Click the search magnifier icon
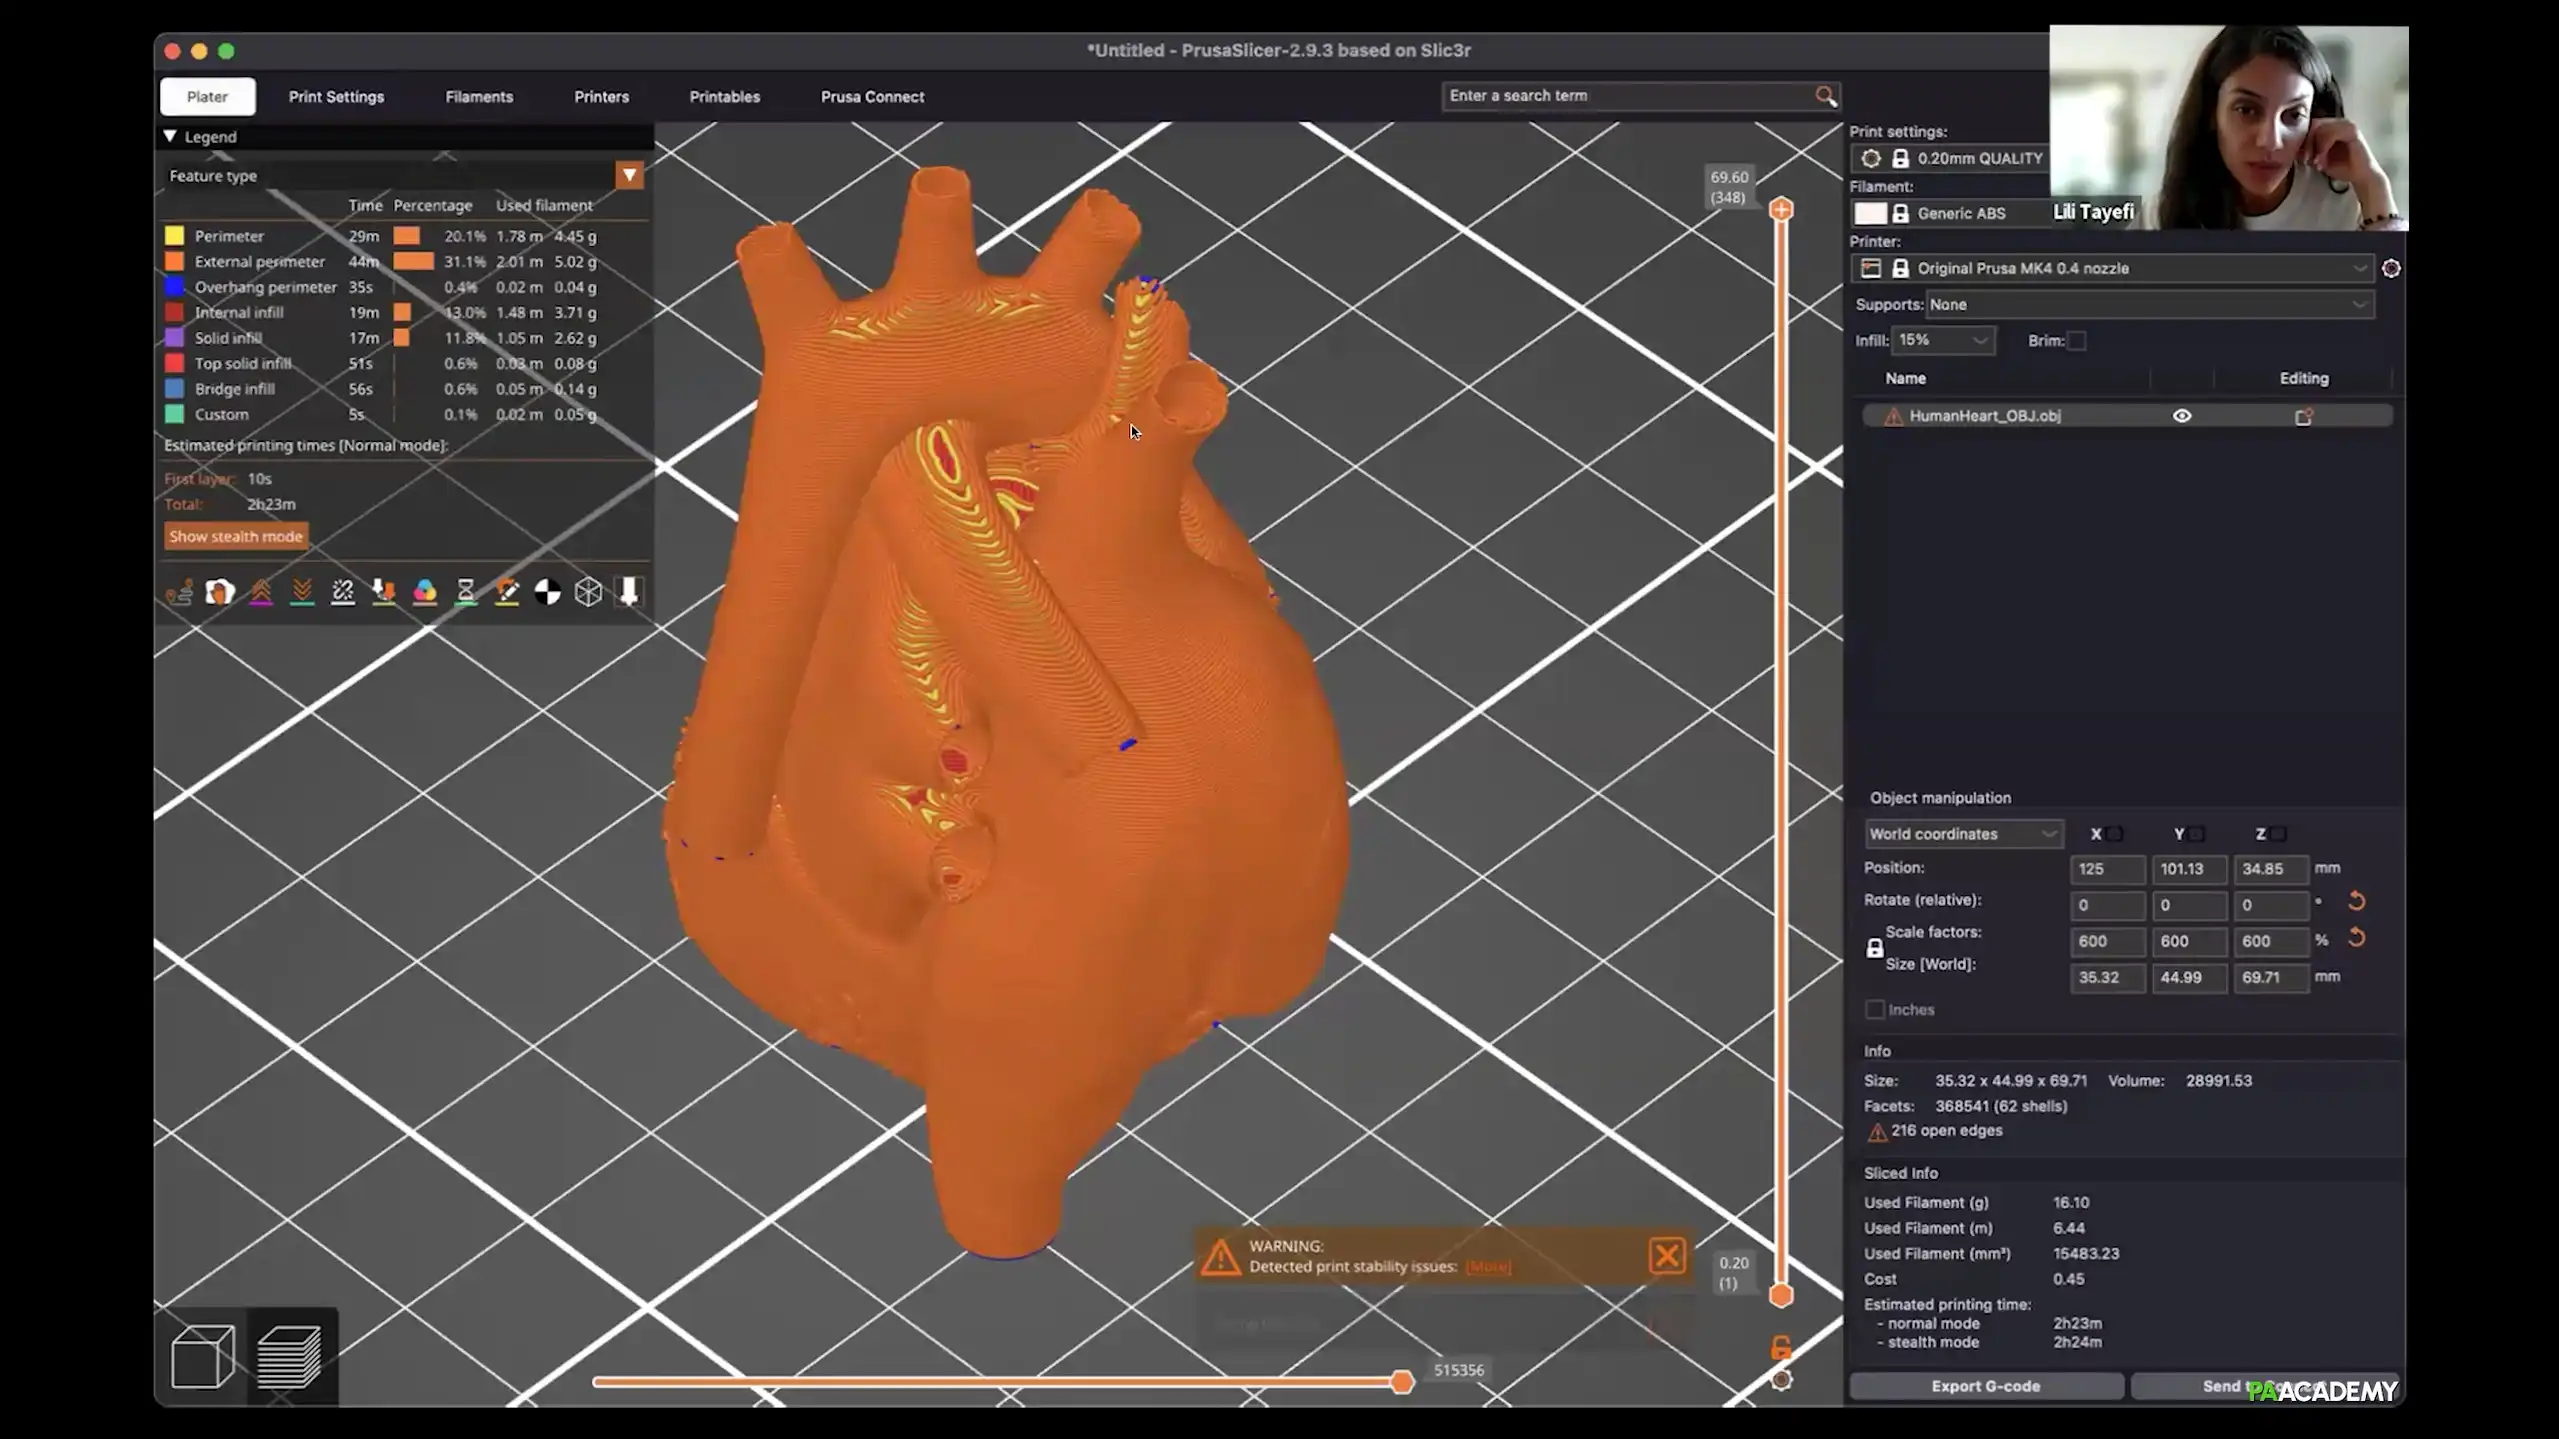The height and width of the screenshot is (1439, 2559). tap(1825, 96)
